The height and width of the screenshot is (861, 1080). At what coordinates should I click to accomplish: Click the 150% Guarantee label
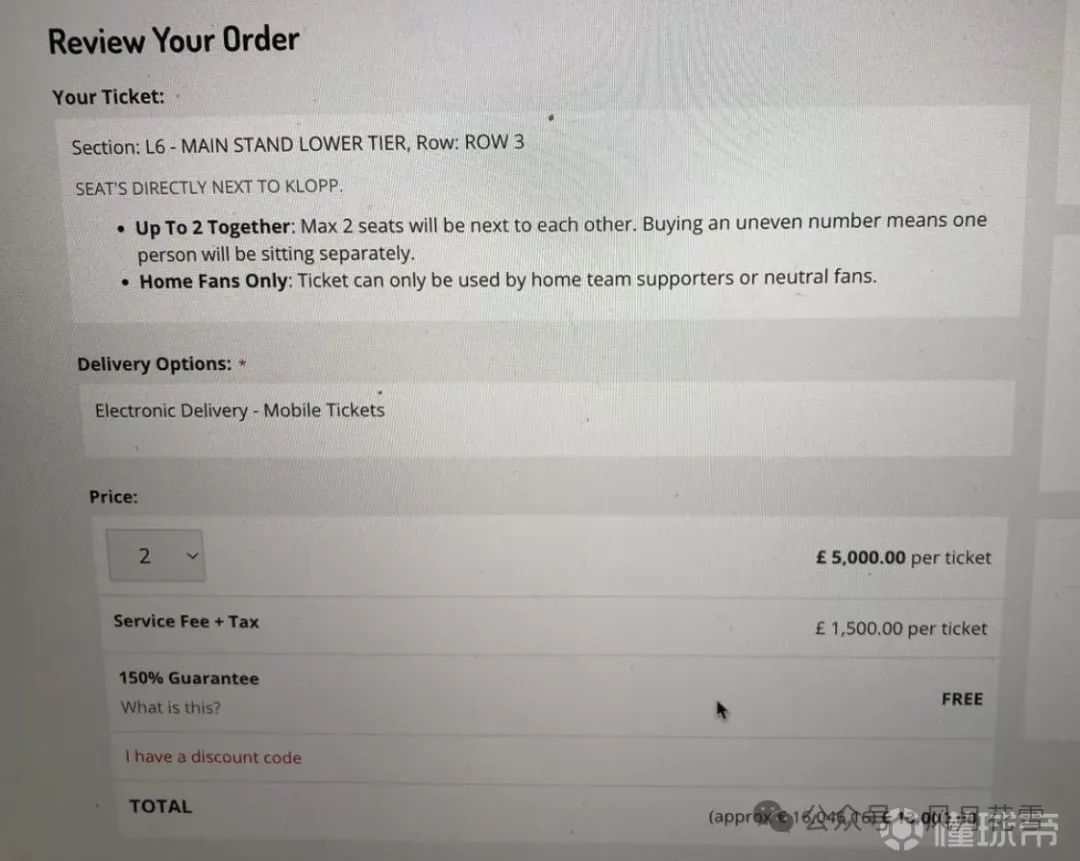[189, 678]
